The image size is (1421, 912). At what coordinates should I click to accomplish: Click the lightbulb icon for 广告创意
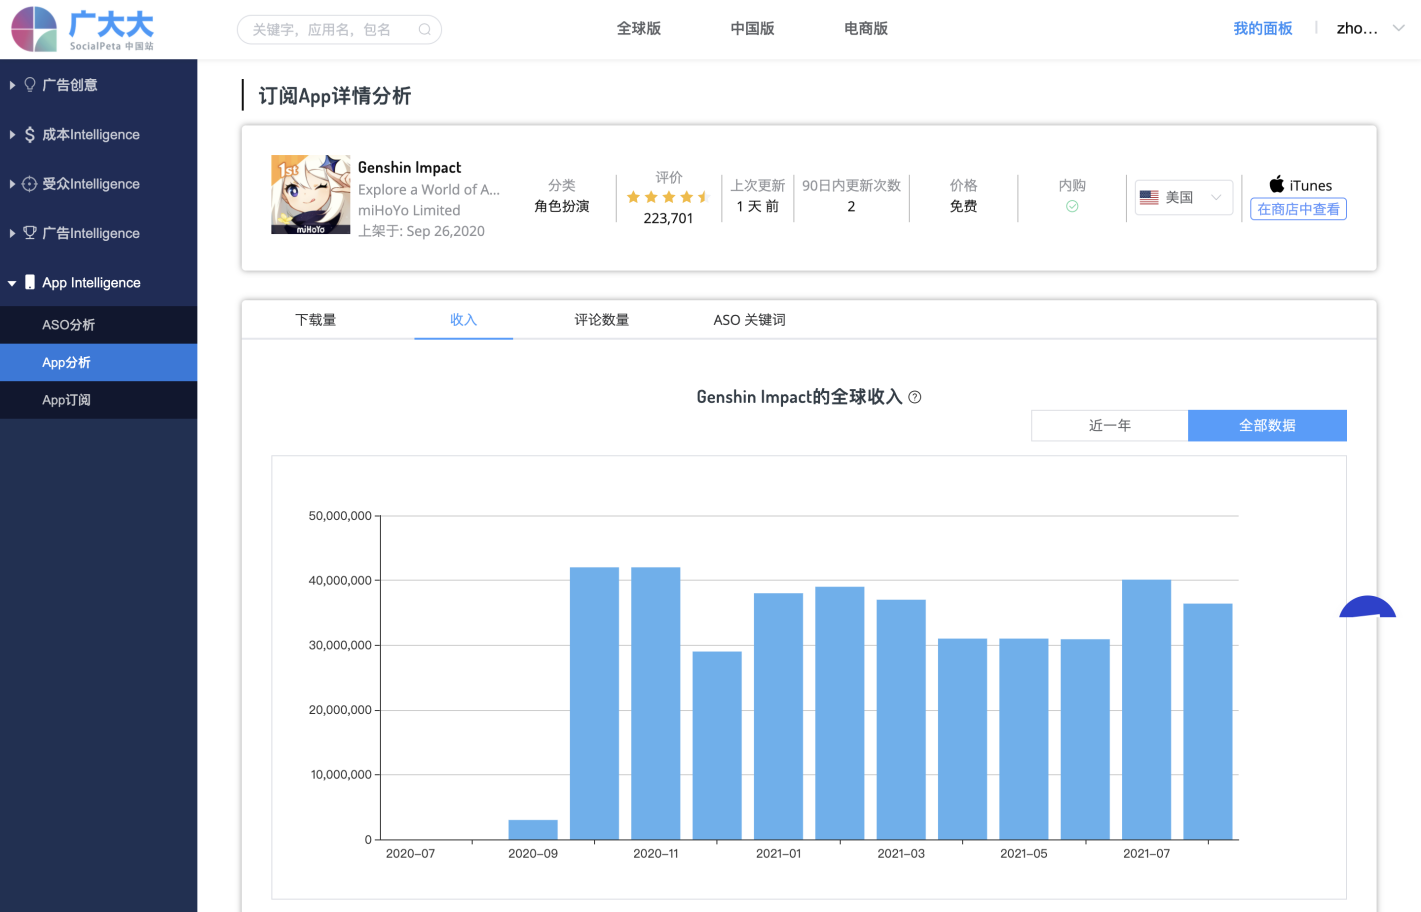30,85
